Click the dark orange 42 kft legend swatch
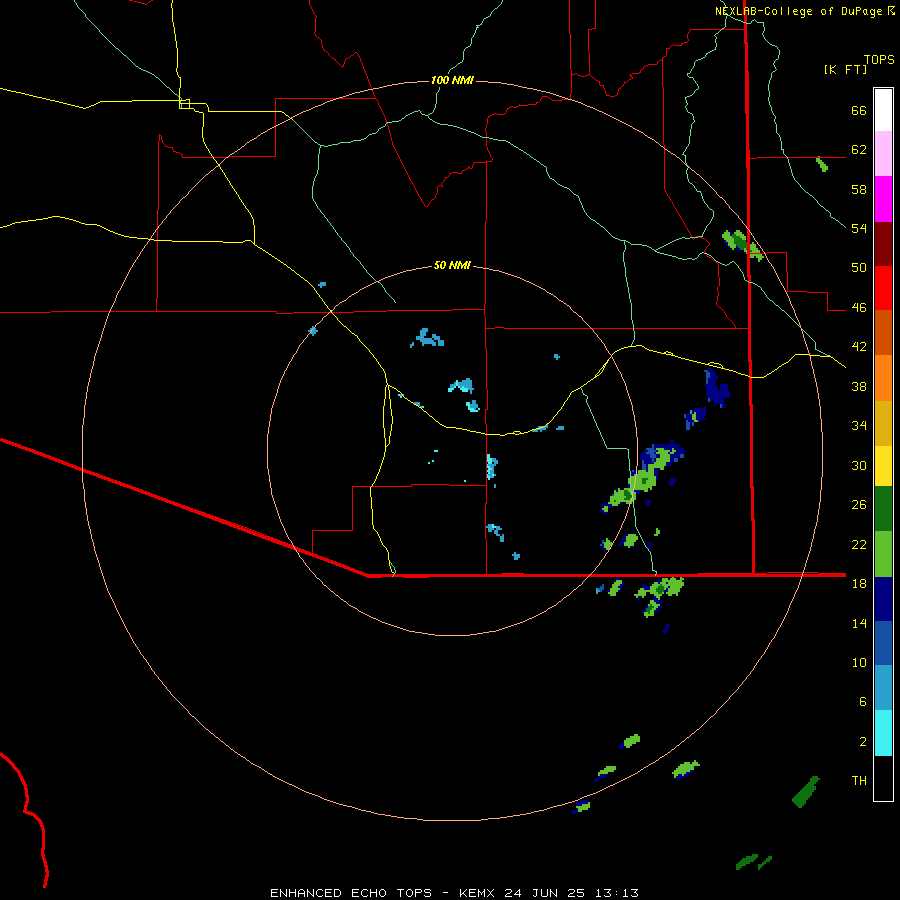 (883, 333)
